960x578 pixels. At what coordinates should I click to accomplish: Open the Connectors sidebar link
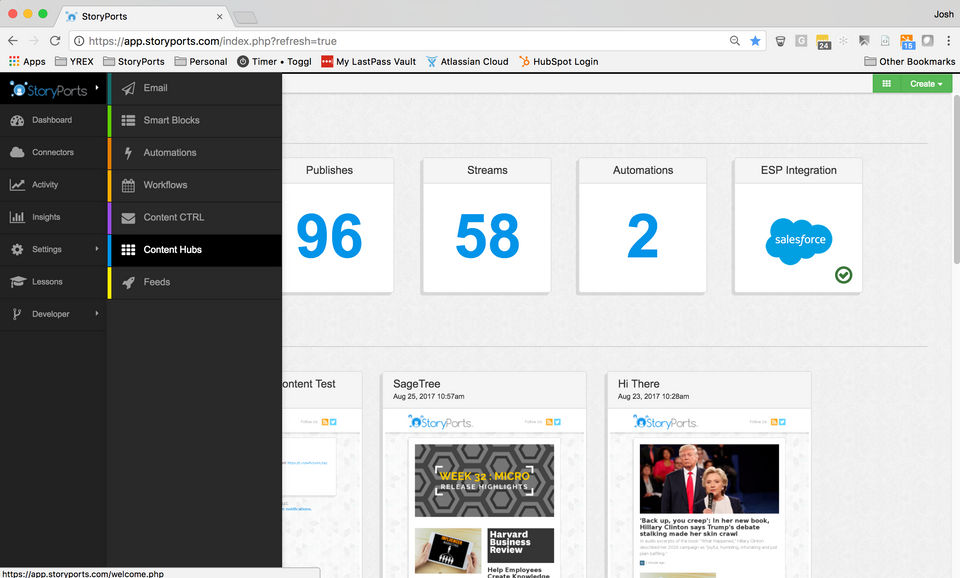tap(53, 152)
